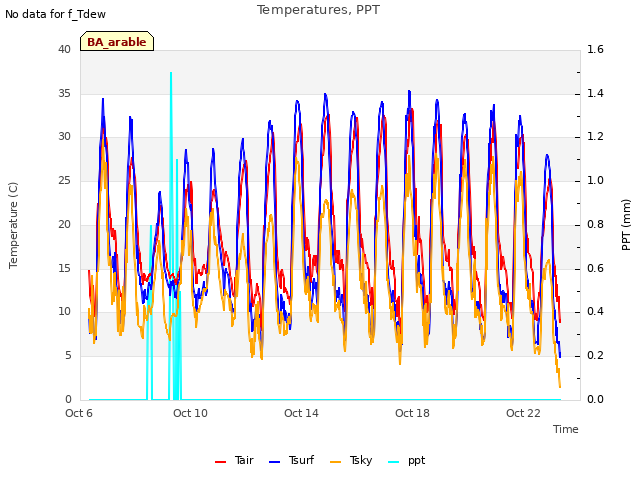Click the tallest cyan ppt spike peak
Screen dimensions: 640x480
click(171, 73)
